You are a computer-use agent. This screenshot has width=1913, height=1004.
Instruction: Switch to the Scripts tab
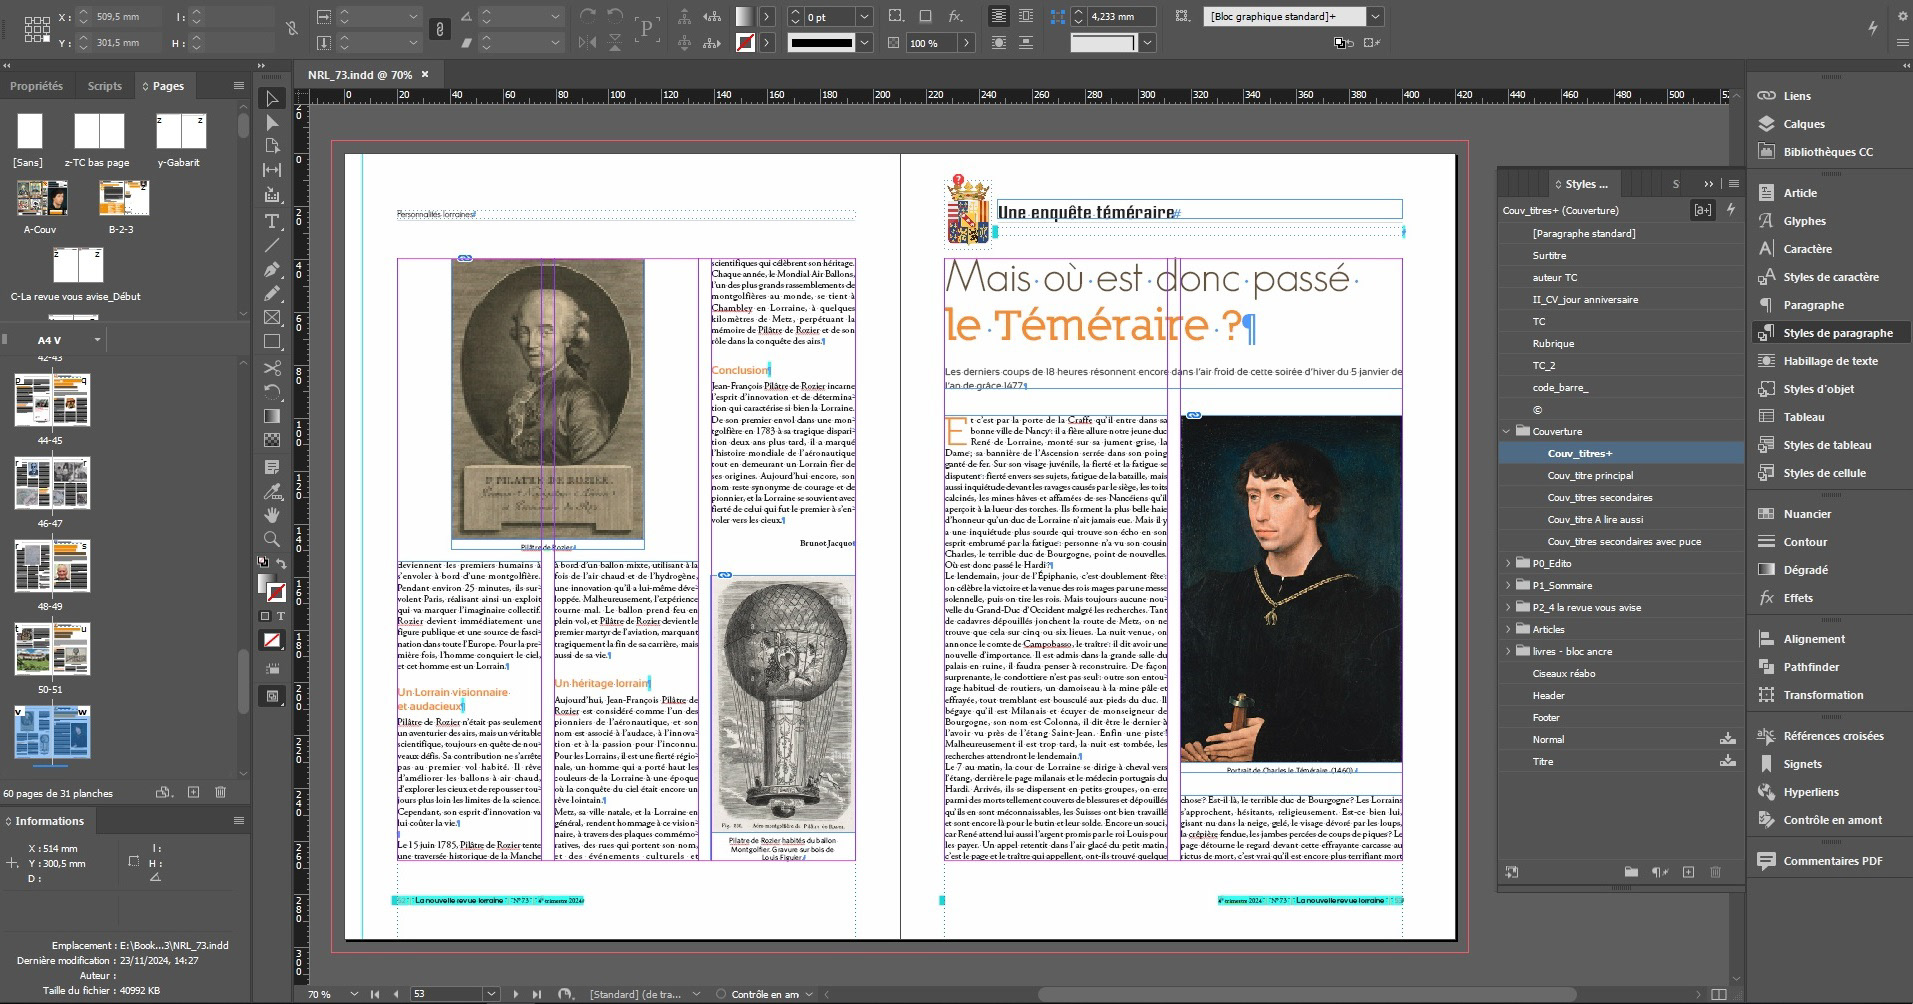click(104, 86)
